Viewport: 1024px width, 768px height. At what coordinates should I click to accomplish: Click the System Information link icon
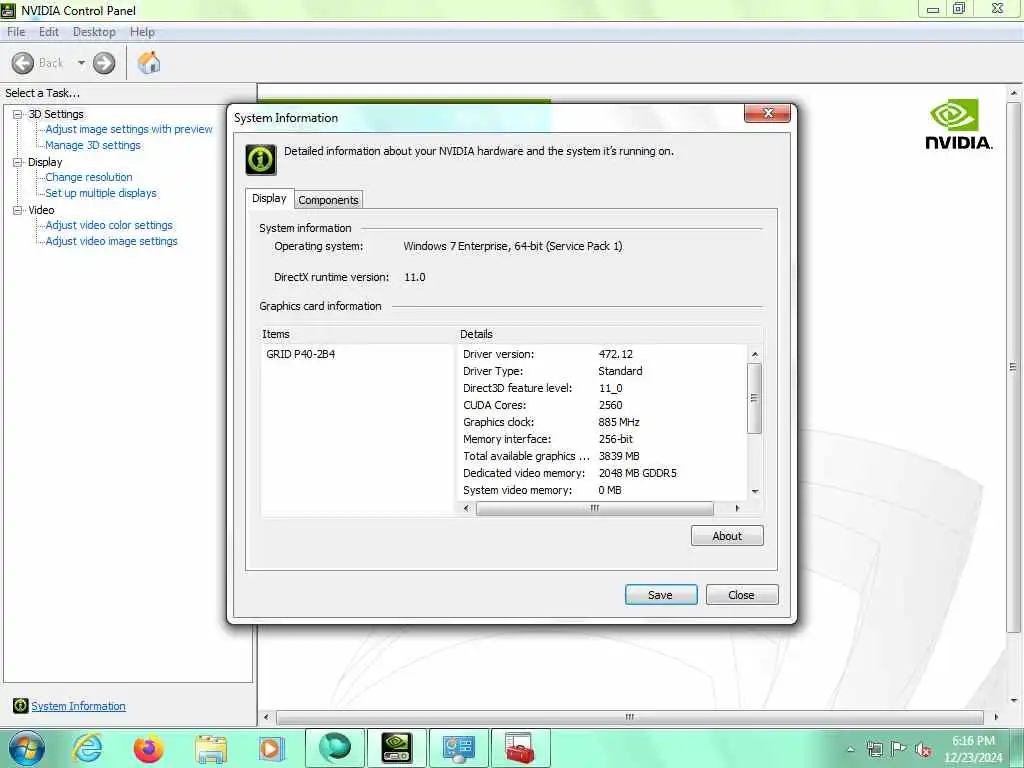[x=20, y=705]
